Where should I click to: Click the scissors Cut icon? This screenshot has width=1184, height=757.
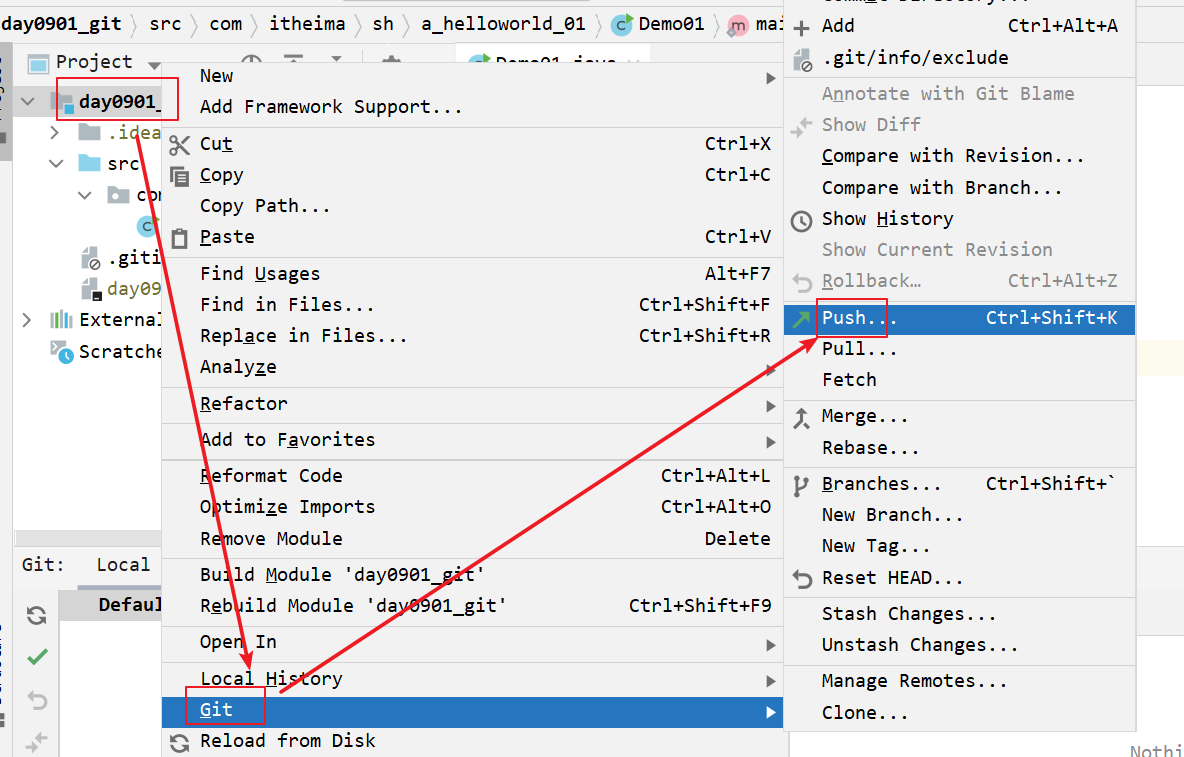pos(180,144)
